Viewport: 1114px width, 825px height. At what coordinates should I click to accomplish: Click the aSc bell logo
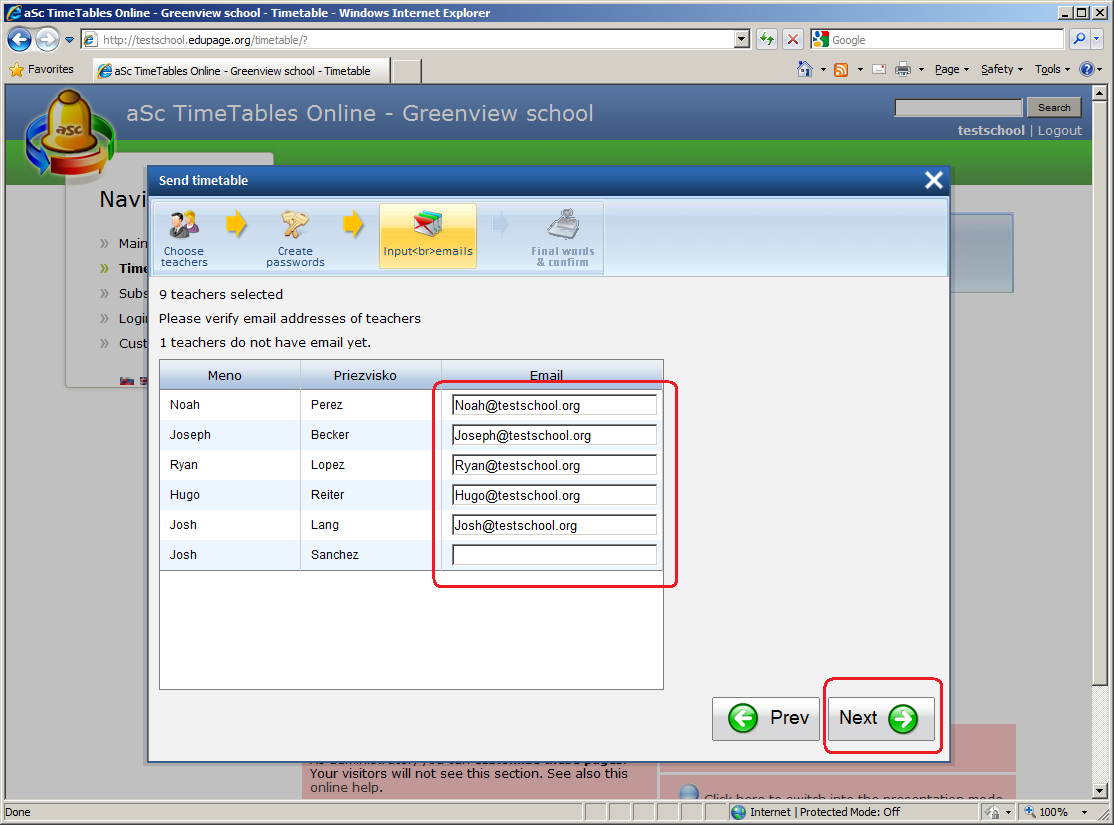pos(68,135)
